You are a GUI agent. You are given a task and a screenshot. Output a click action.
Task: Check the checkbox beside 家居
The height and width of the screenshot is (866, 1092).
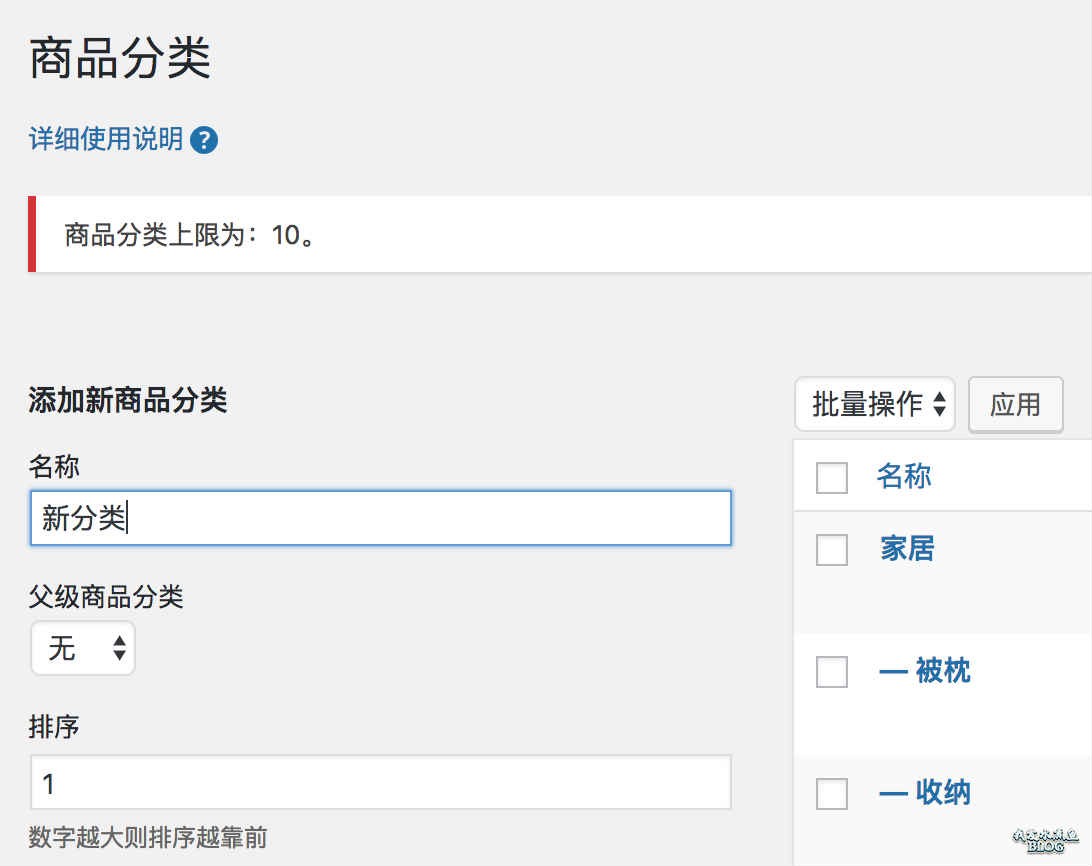coord(832,550)
